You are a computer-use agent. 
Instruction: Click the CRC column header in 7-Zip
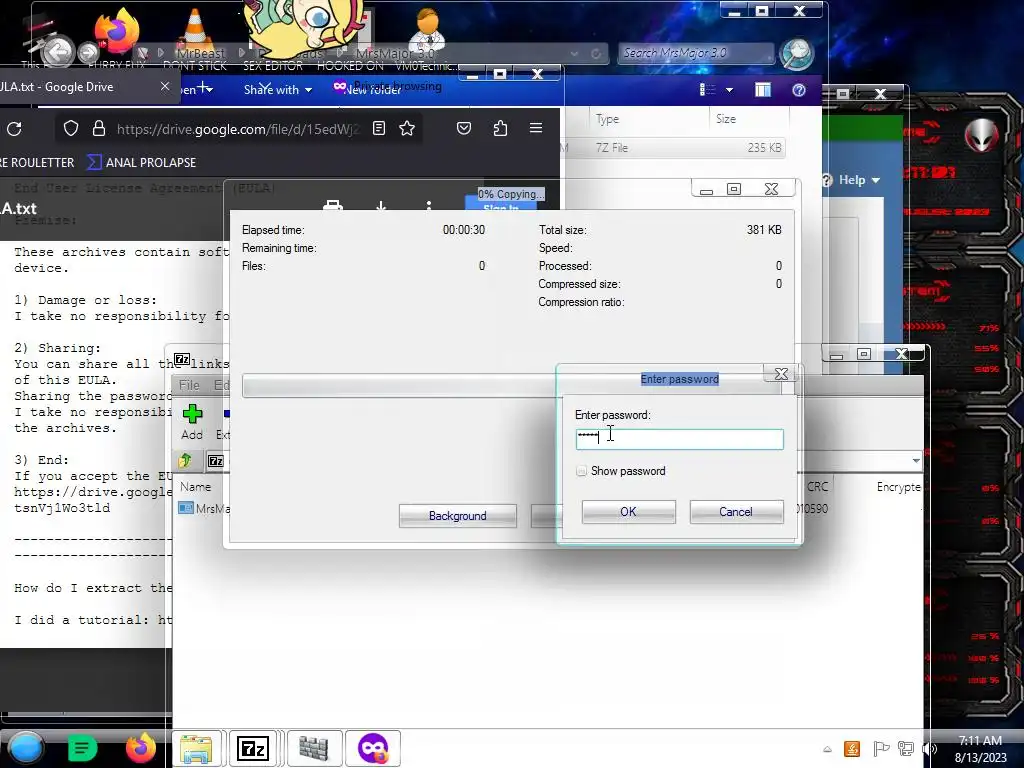(817, 487)
